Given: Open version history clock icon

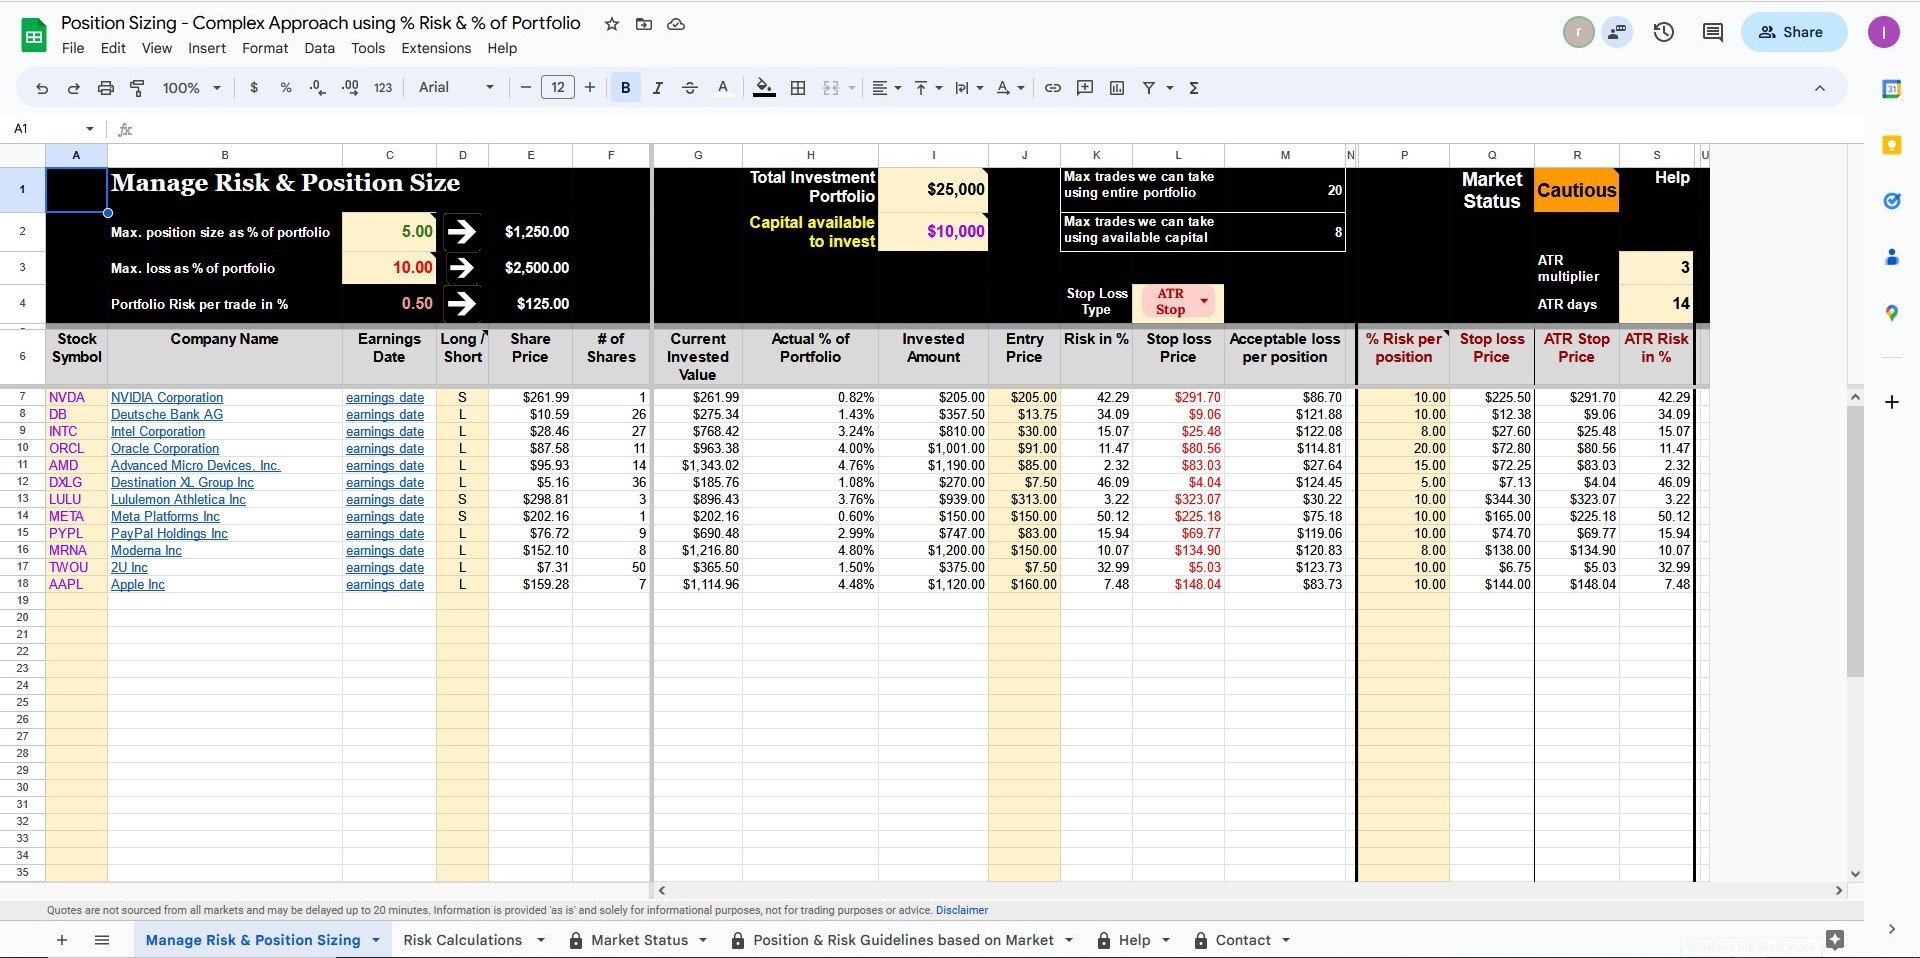Looking at the screenshot, I should click(1664, 32).
